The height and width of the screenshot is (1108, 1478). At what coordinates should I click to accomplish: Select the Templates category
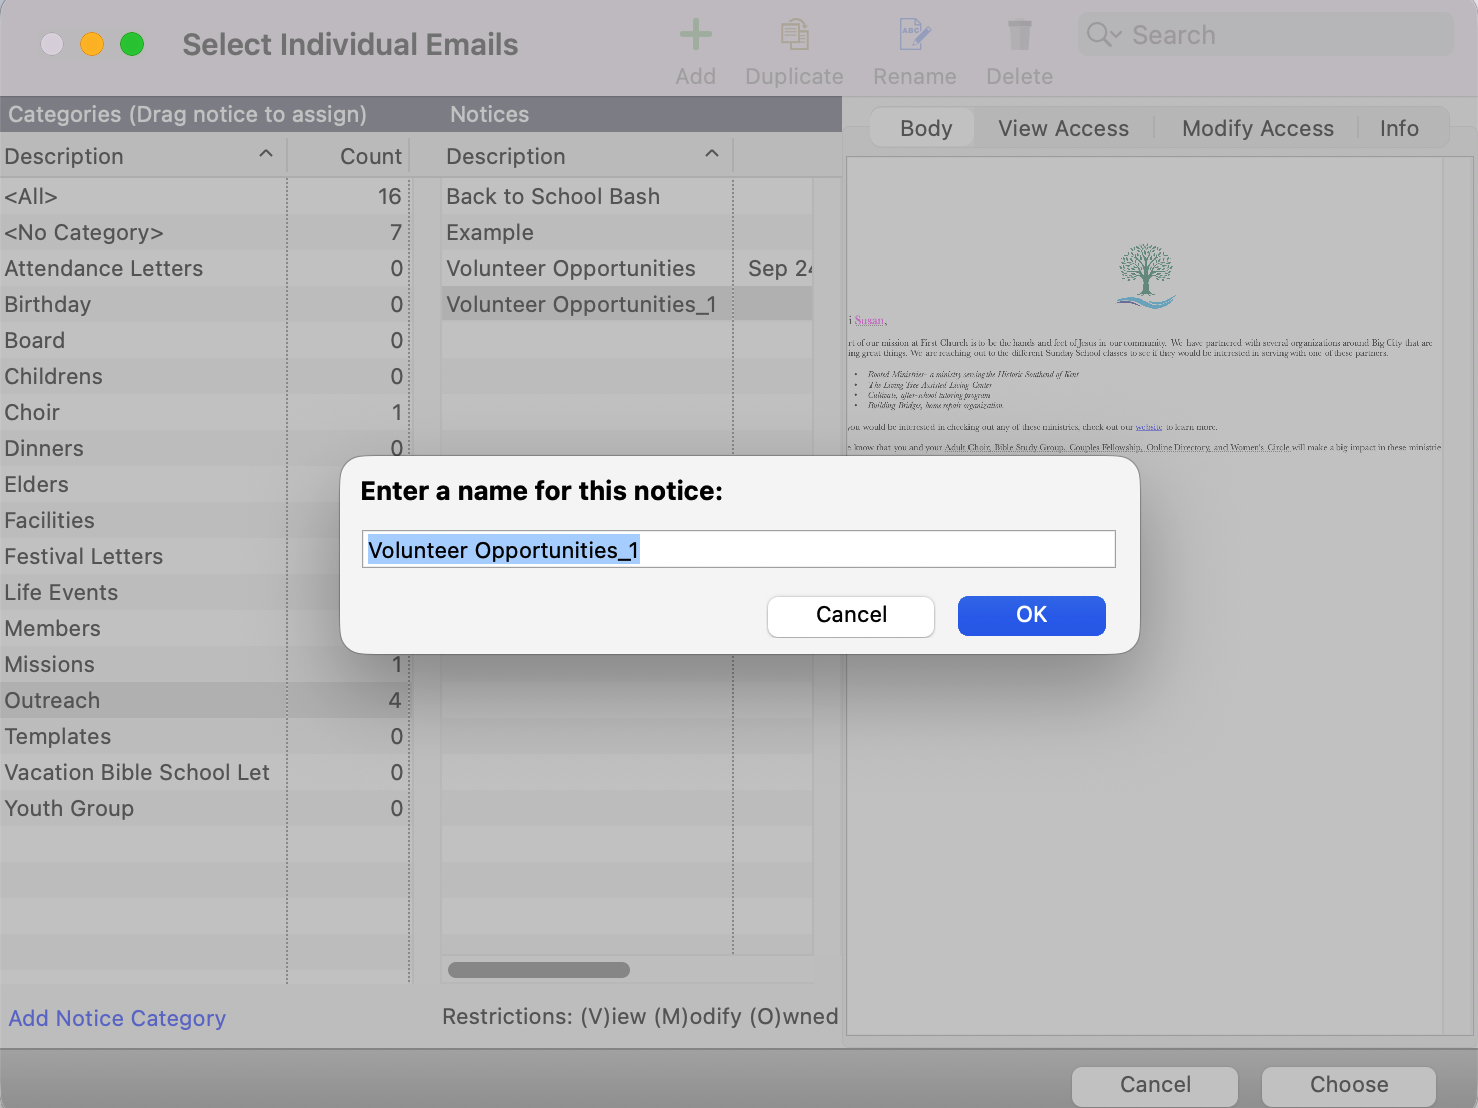(204, 736)
